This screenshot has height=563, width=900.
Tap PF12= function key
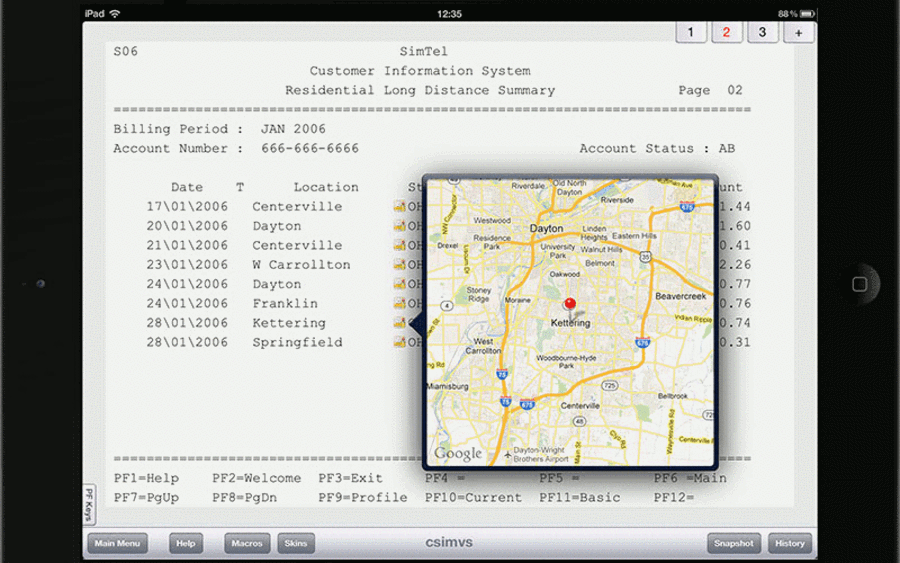click(x=674, y=498)
